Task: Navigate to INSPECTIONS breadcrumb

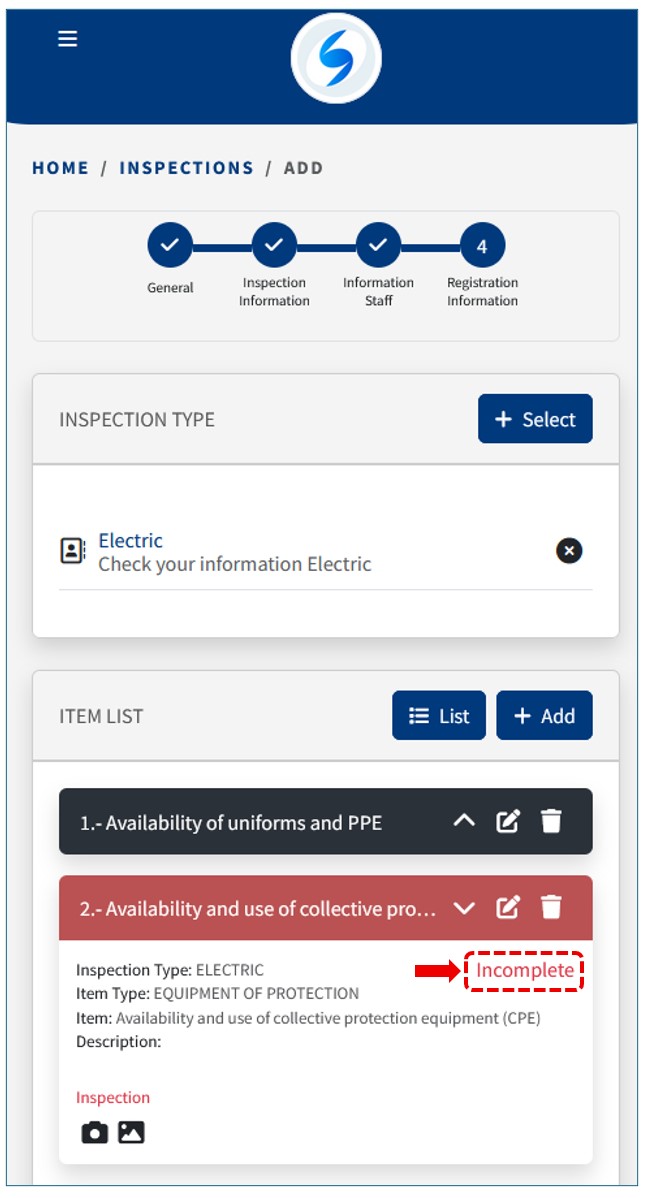Action: pos(186,168)
